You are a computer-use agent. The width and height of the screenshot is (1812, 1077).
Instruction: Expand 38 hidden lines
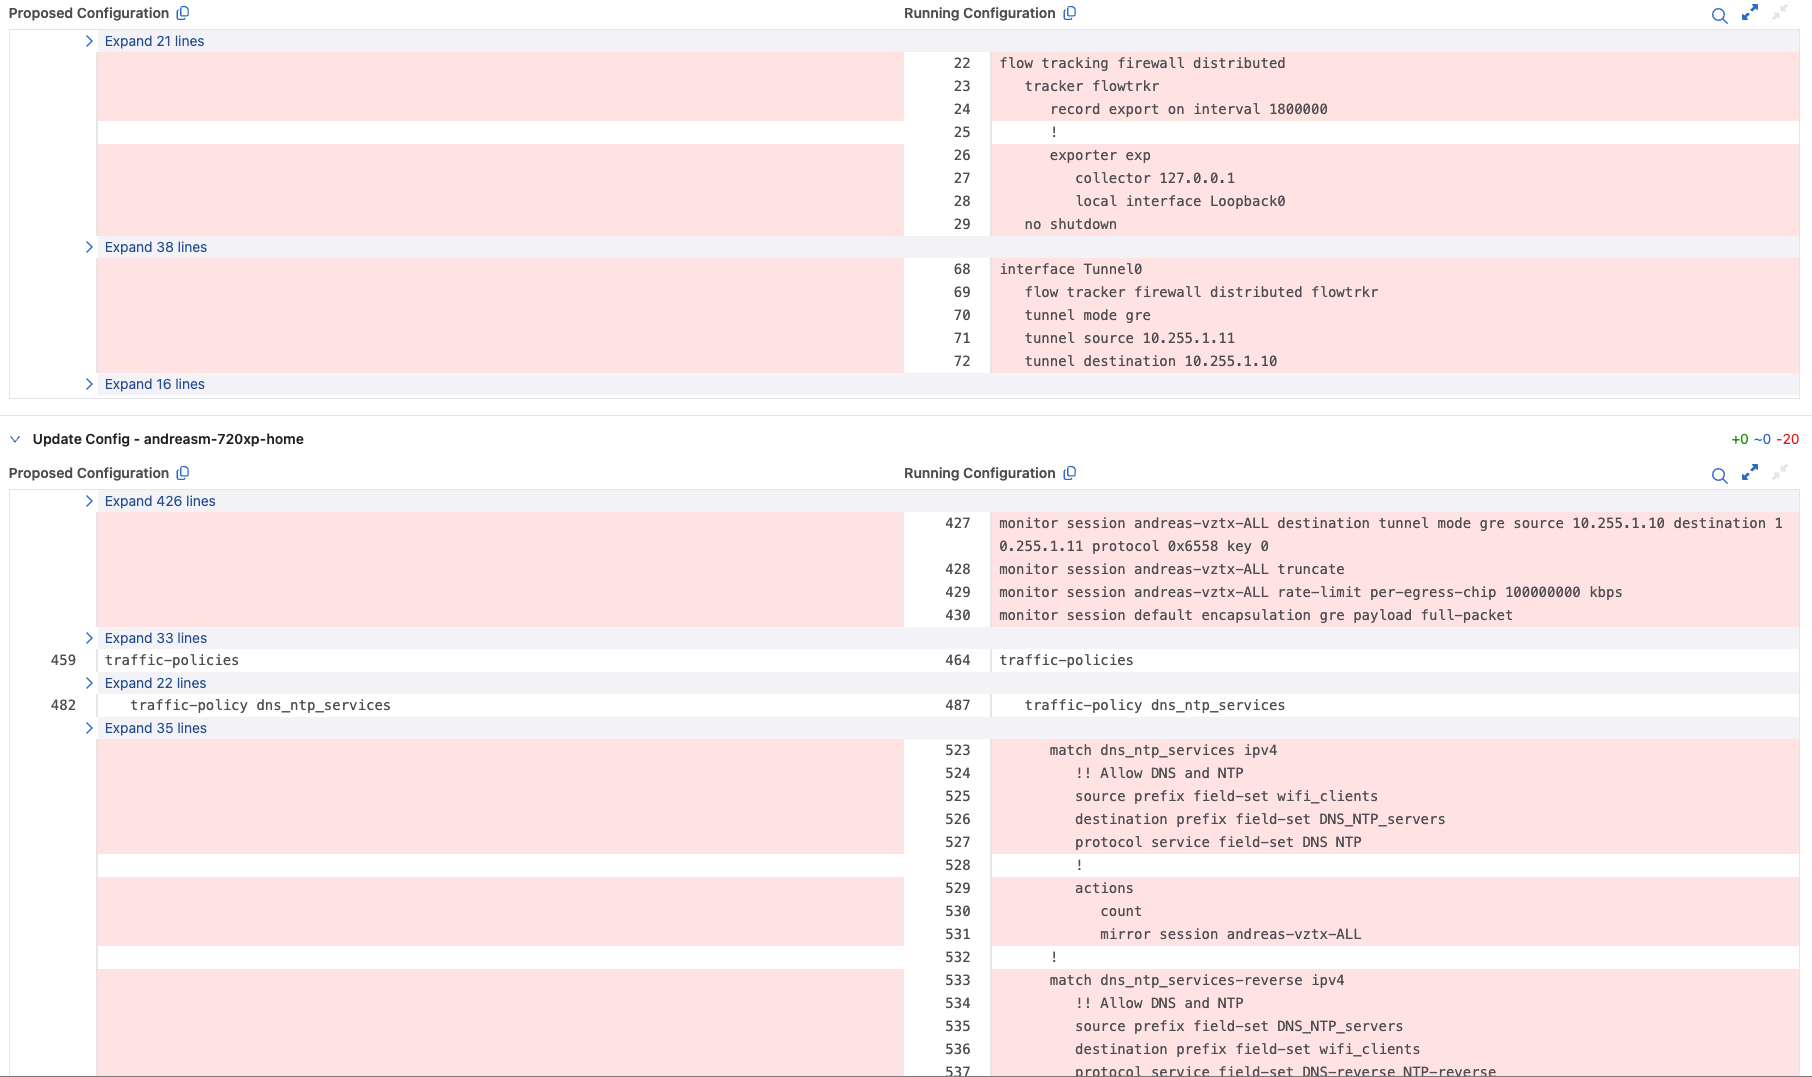(155, 247)
